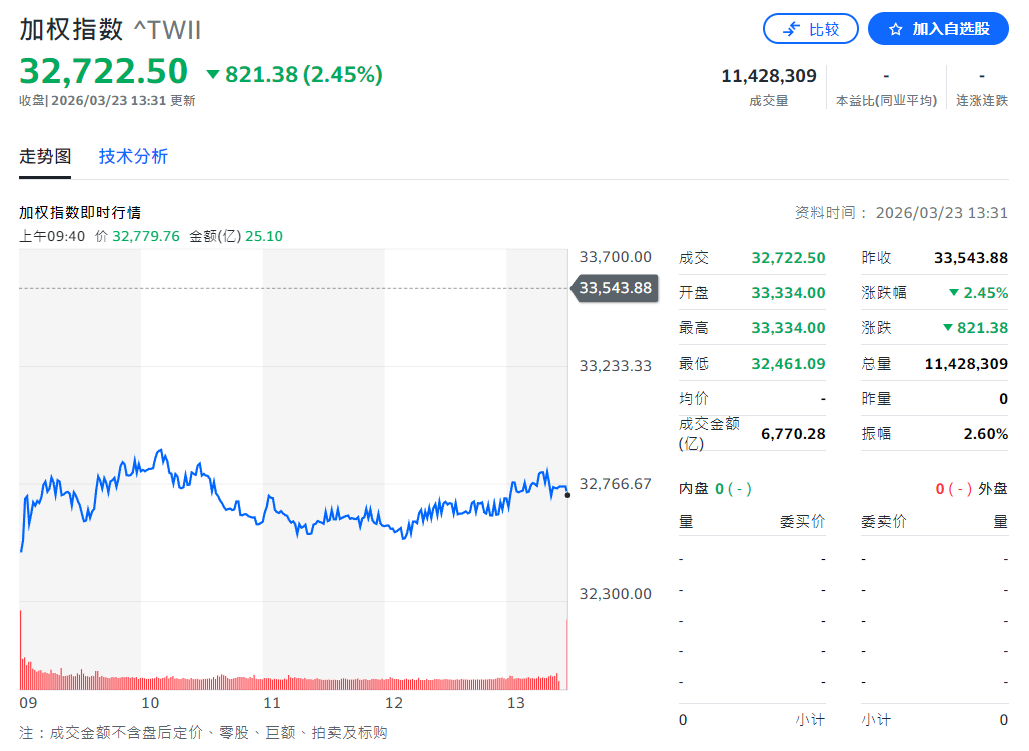Switch to the 技术分析 tab
1029x751 pixels.
tap(133, 156)
